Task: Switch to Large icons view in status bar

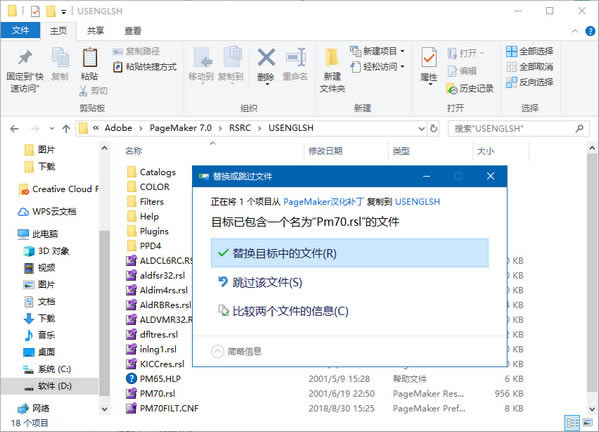Action: pyautogui.click(x=588, y=423)
